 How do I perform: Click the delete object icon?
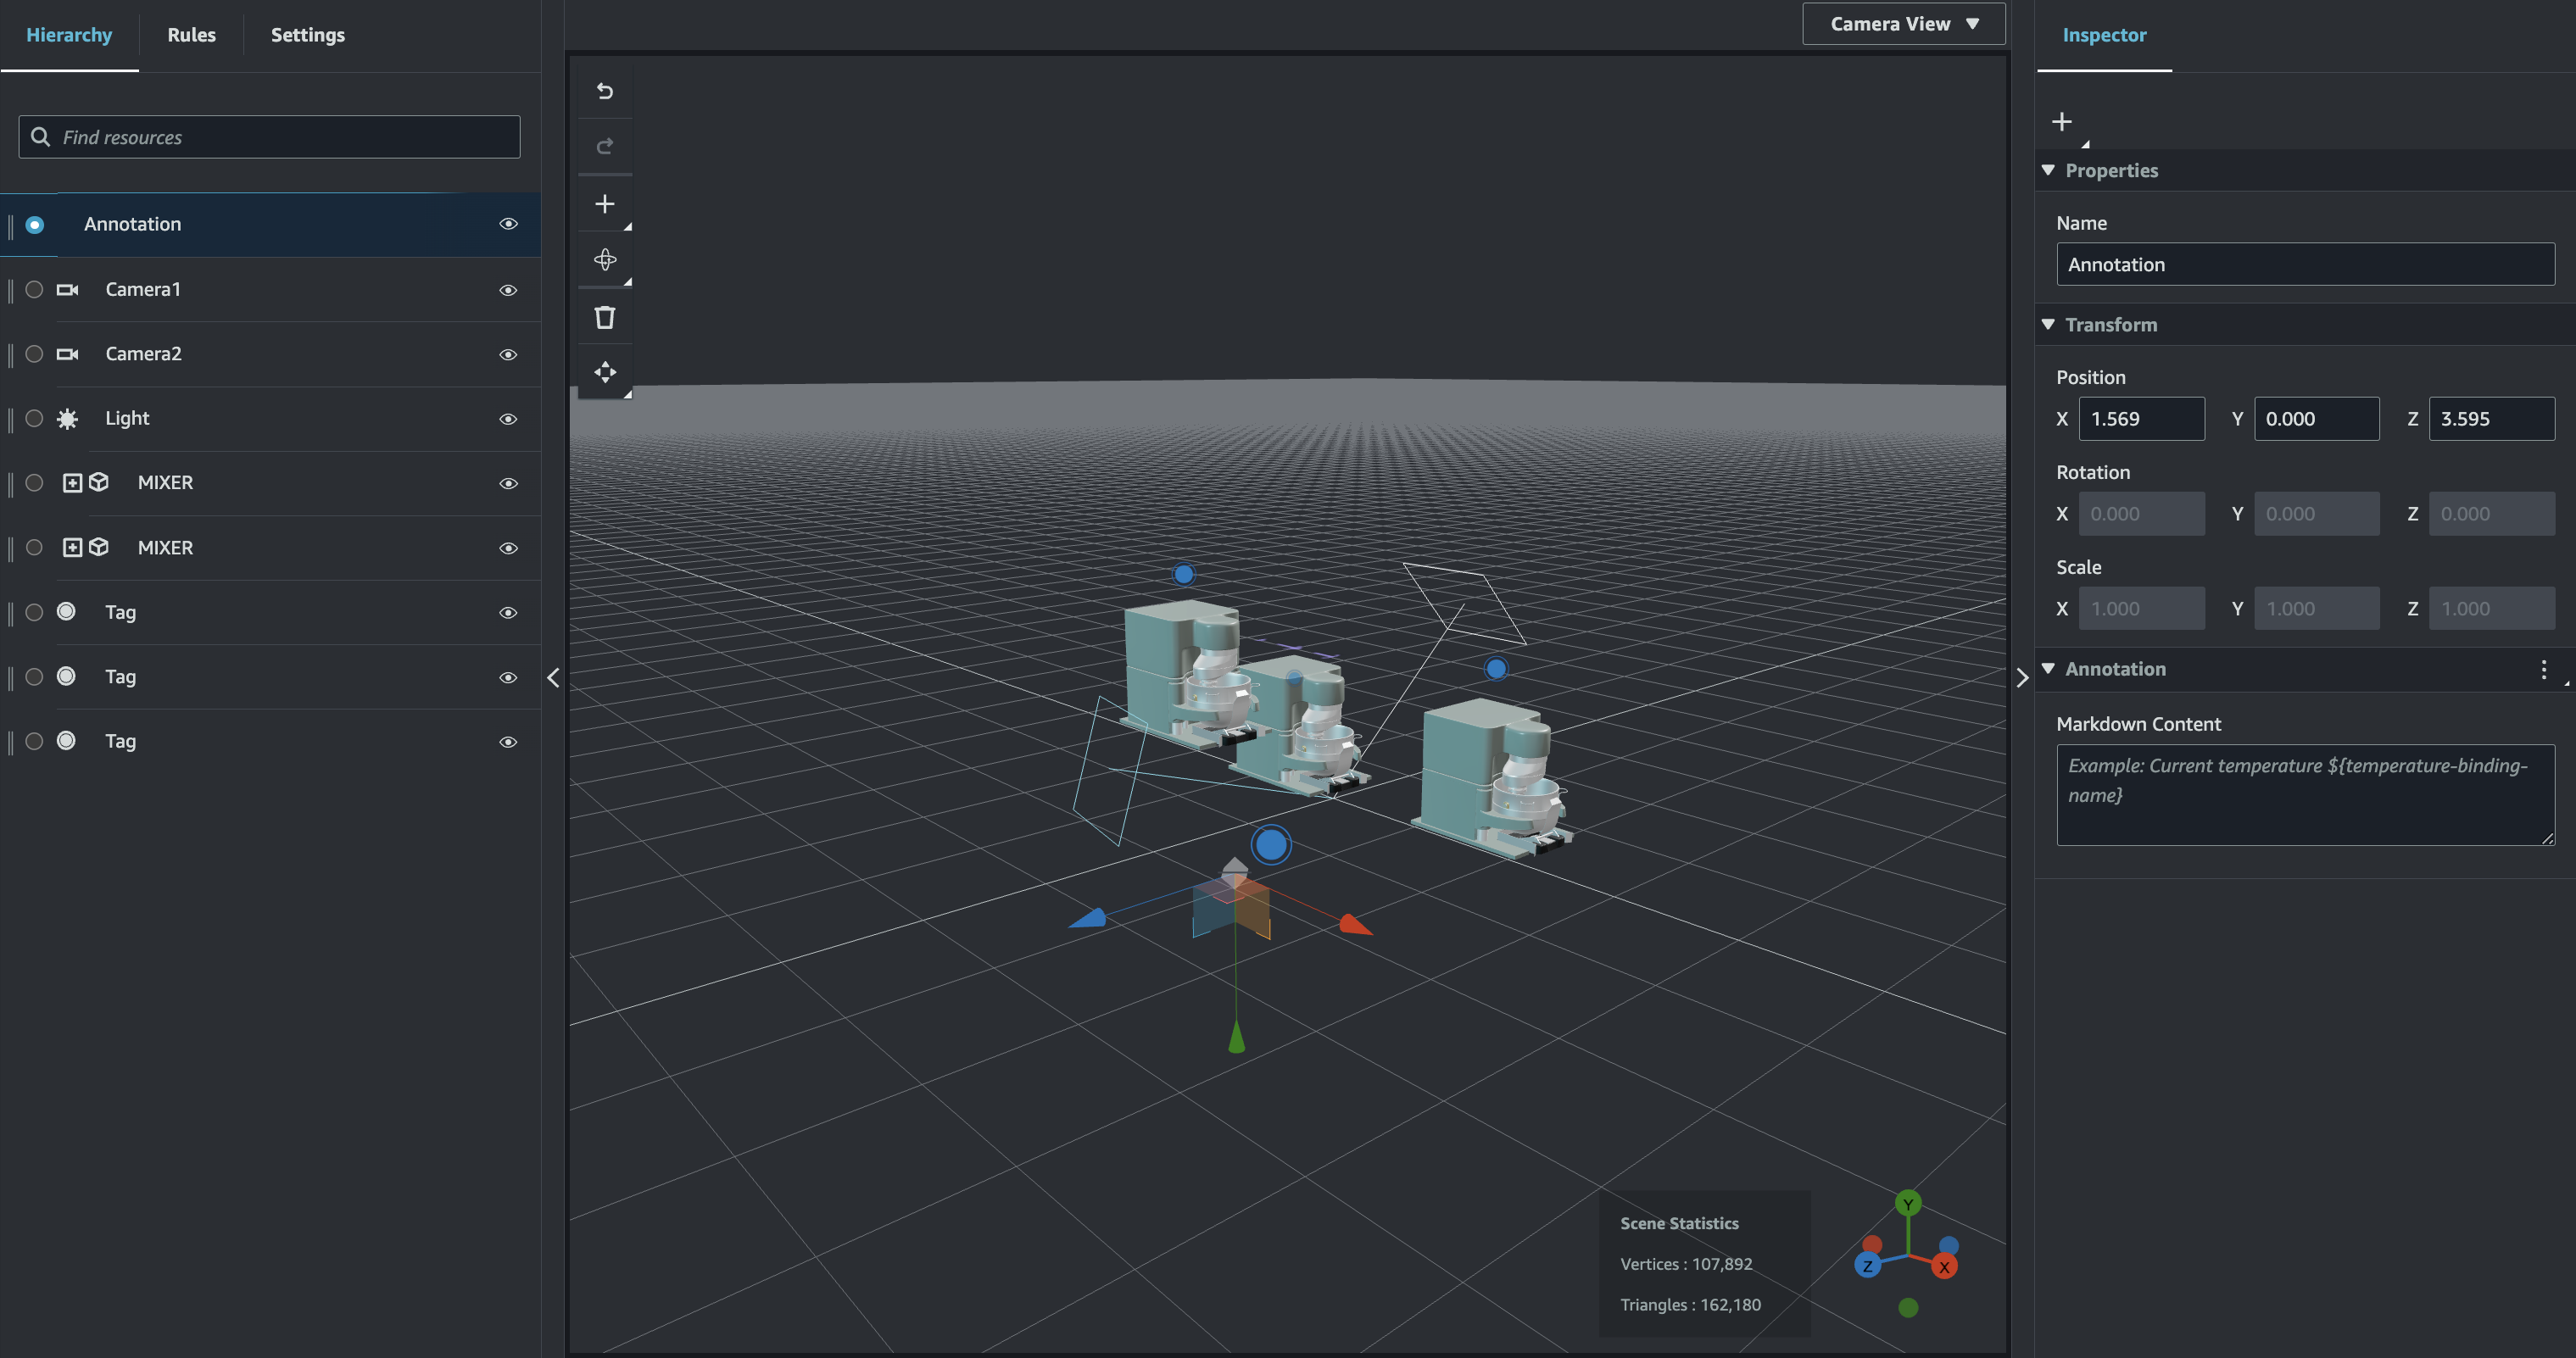[601, 315]
